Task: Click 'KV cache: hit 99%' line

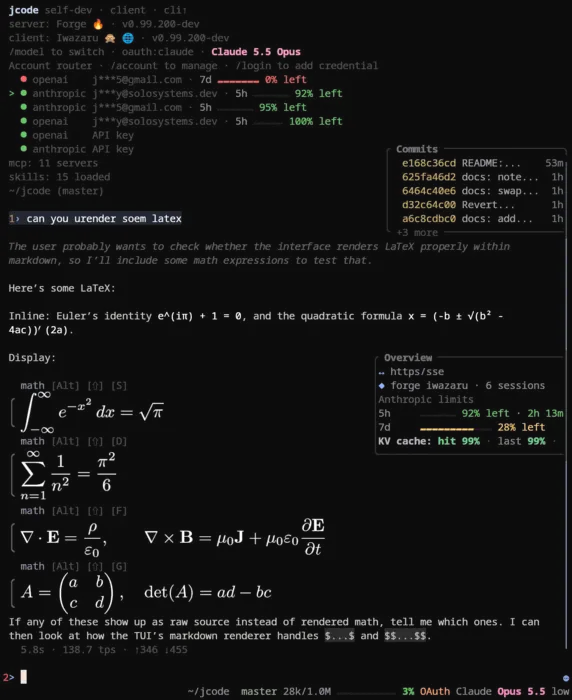Action: (429, 441)
